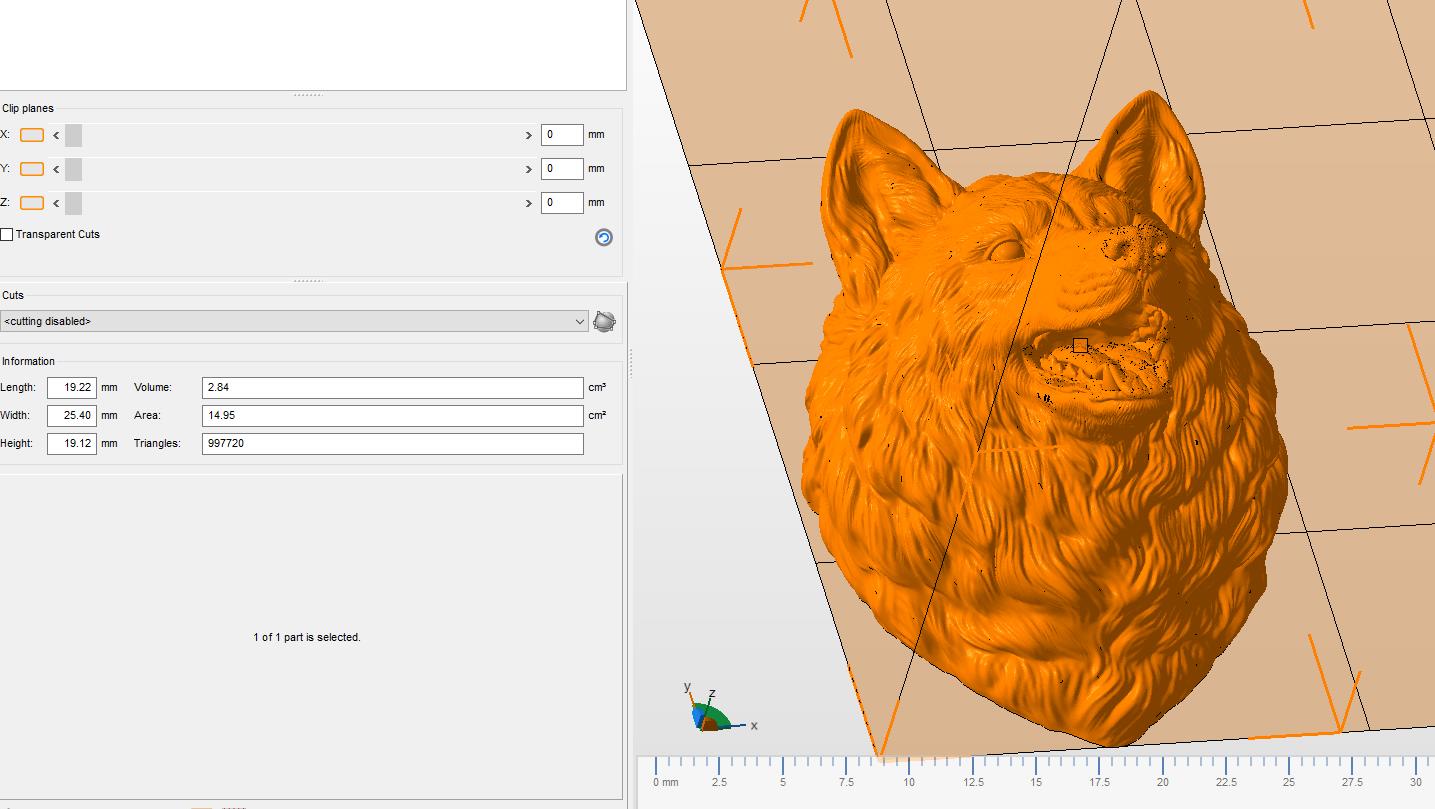Click the panel divider grip above Cuts

click(x=308, y=281)
